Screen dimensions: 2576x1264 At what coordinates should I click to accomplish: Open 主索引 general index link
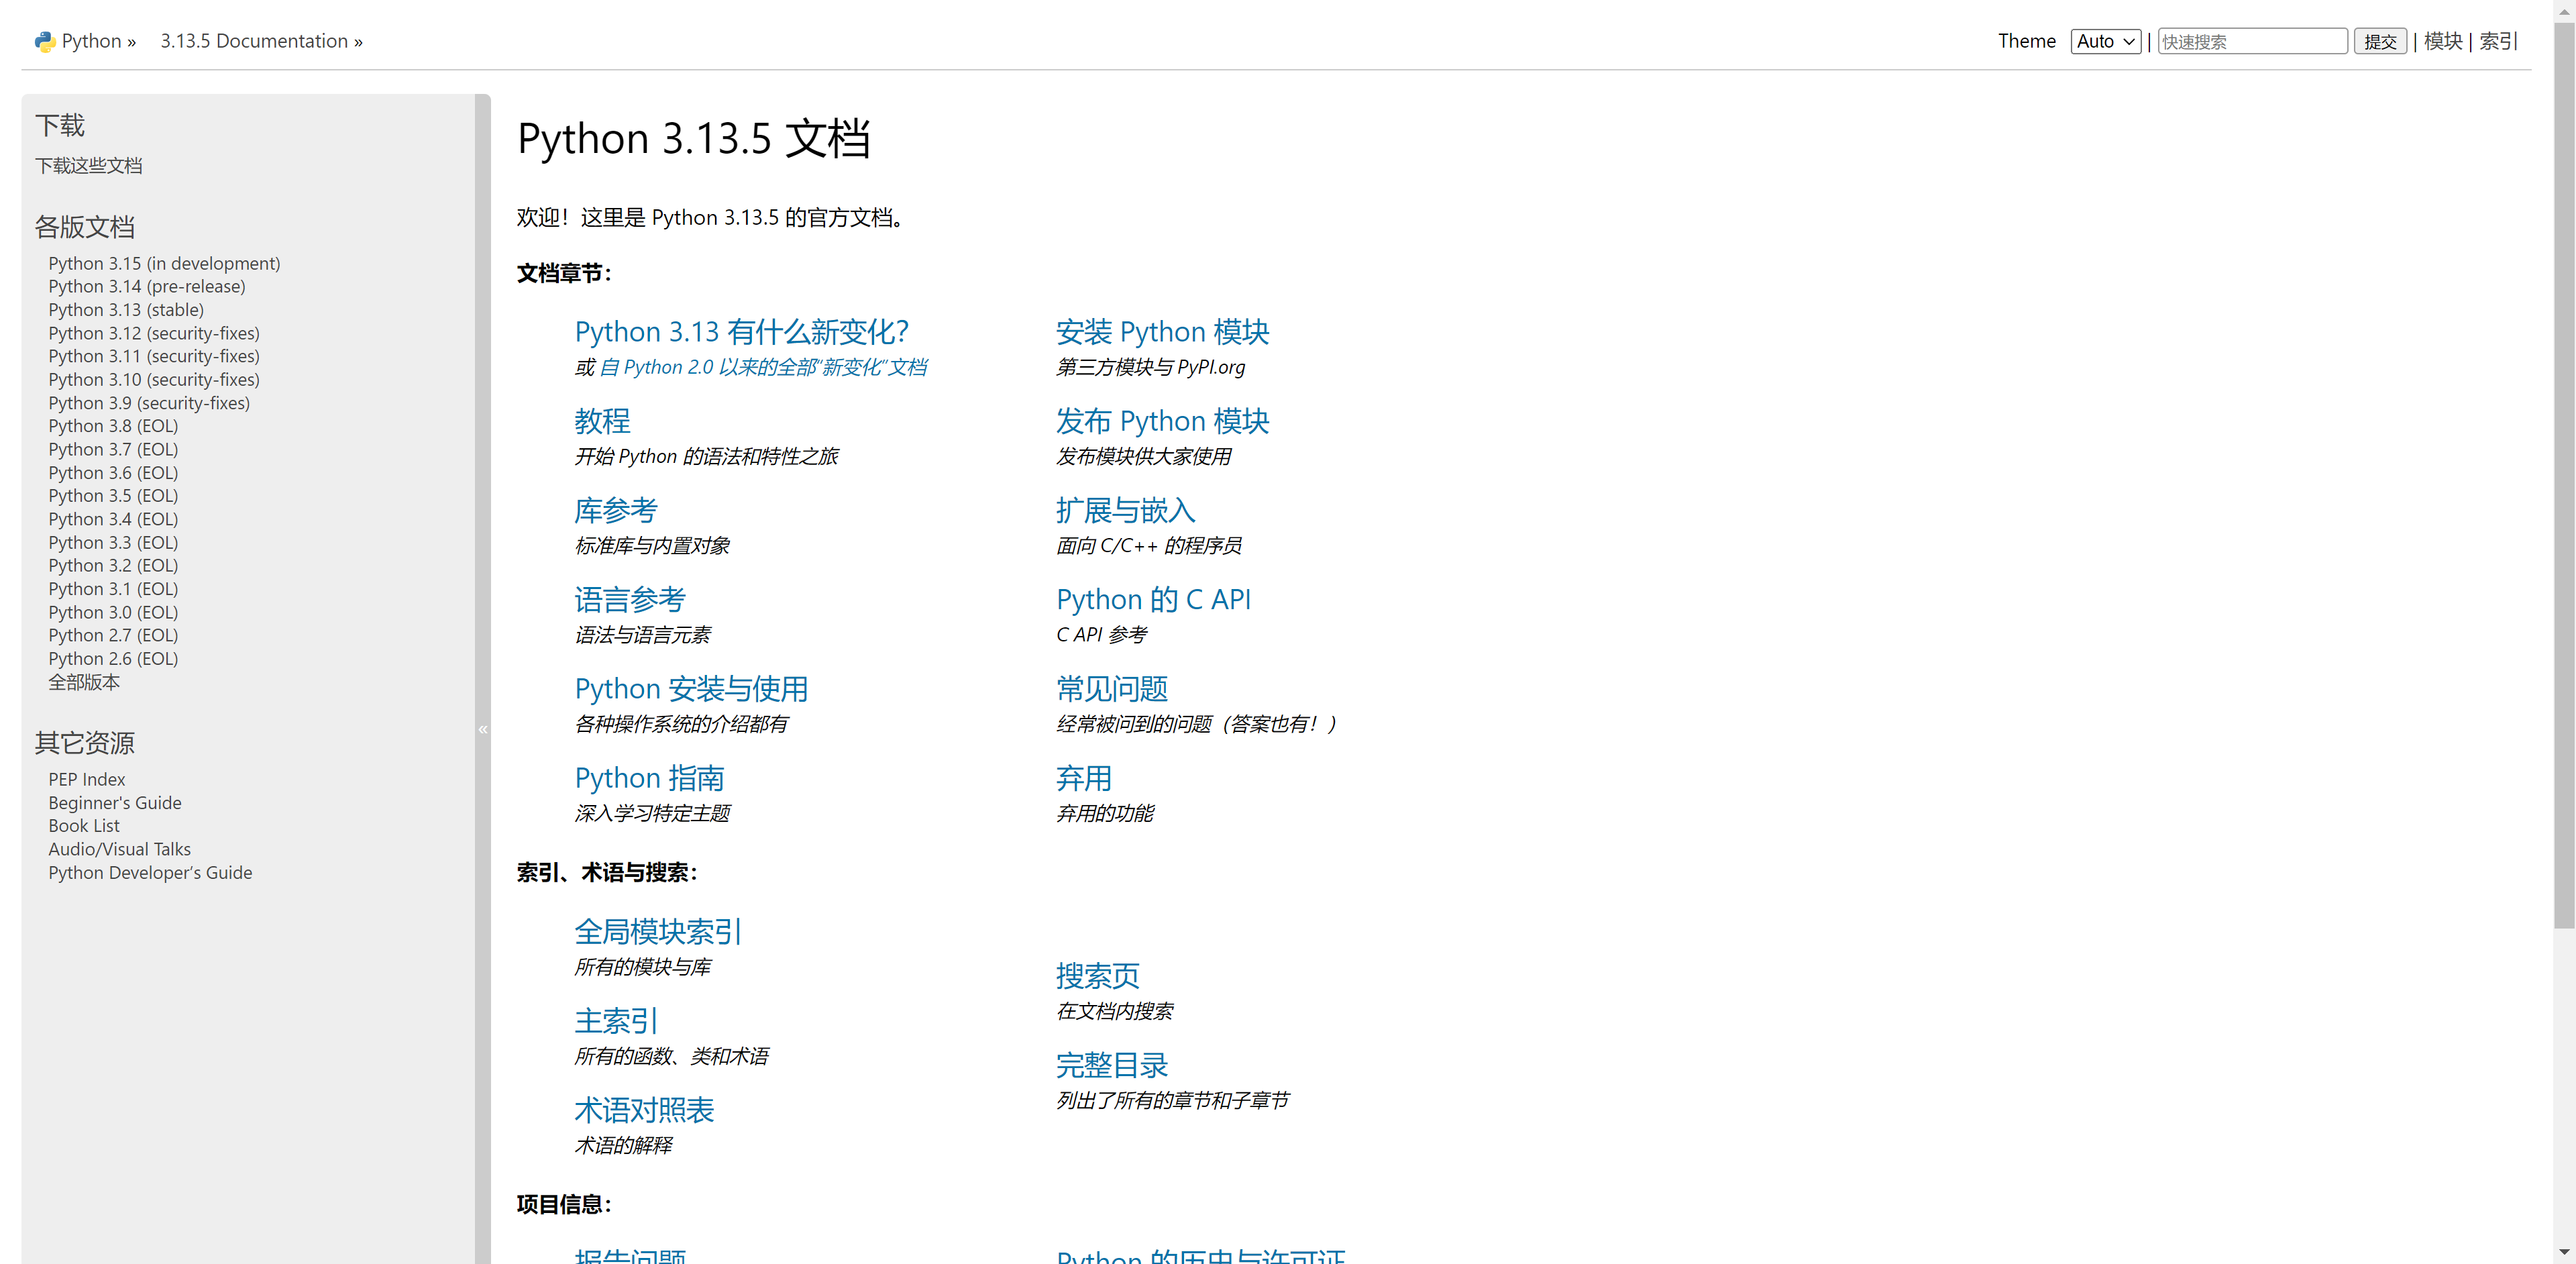[616, 1020]
